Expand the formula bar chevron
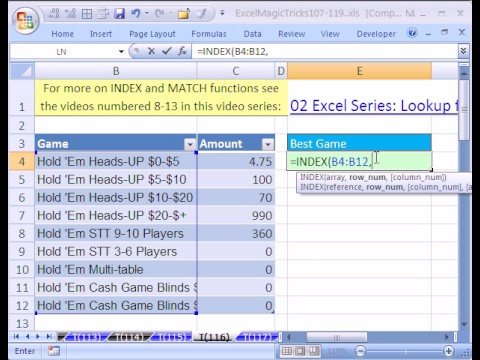Screen dimensions: 480x360 pos(463,51)
